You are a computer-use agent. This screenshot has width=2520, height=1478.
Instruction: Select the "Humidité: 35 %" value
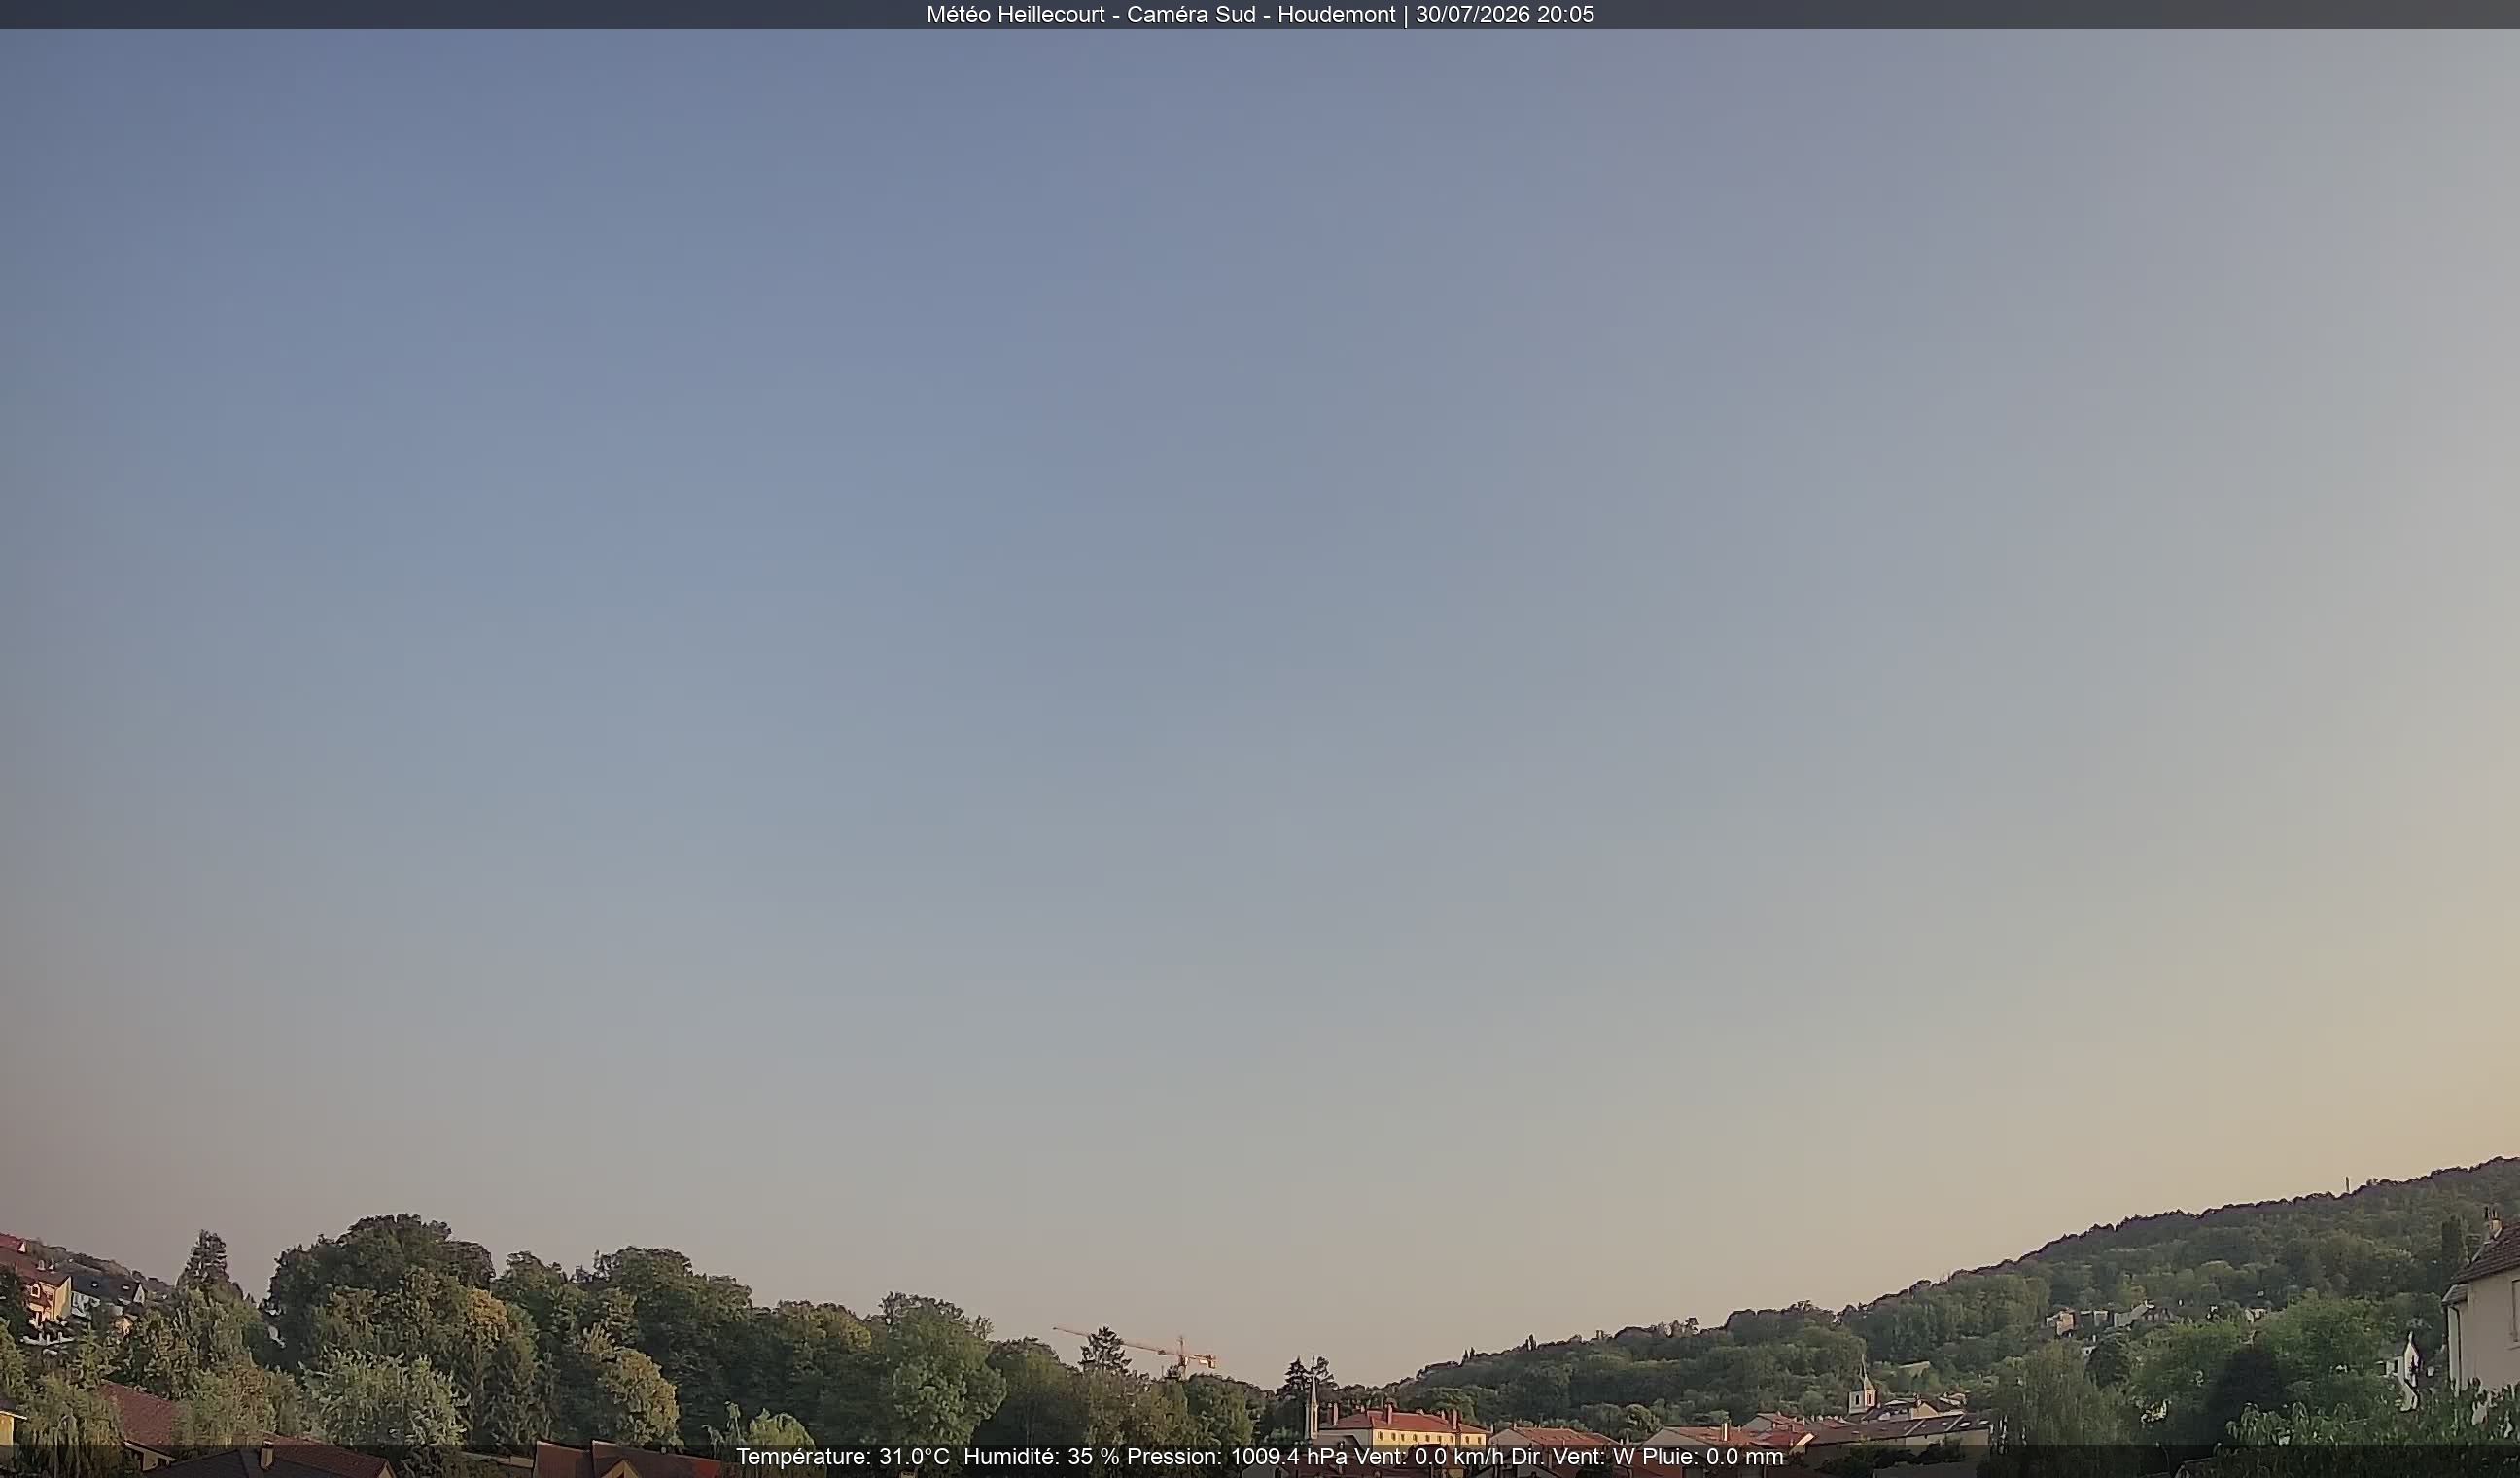pyautogui.click(x=1041, y=1457)
